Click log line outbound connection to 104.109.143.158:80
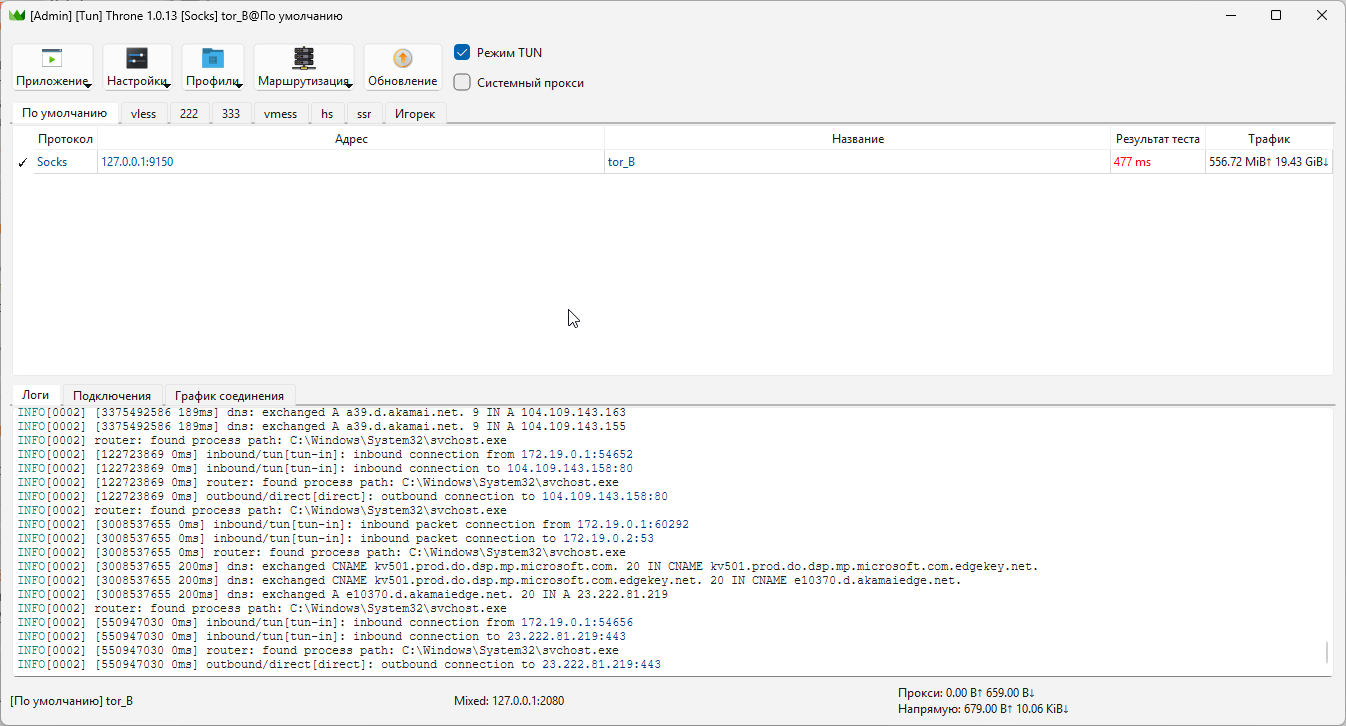The height and width of the screenshot is (726, 1346). pyautogui.click(x=342, y=496)
